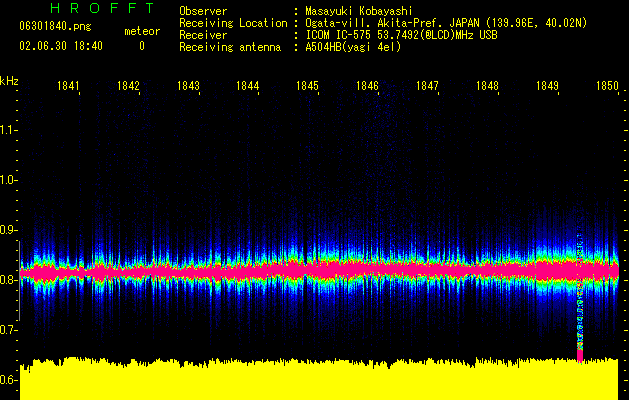Click the kHz axis unit label
Image resolution: width=629 pixels, height=400 pixels.
coord(9,80)
